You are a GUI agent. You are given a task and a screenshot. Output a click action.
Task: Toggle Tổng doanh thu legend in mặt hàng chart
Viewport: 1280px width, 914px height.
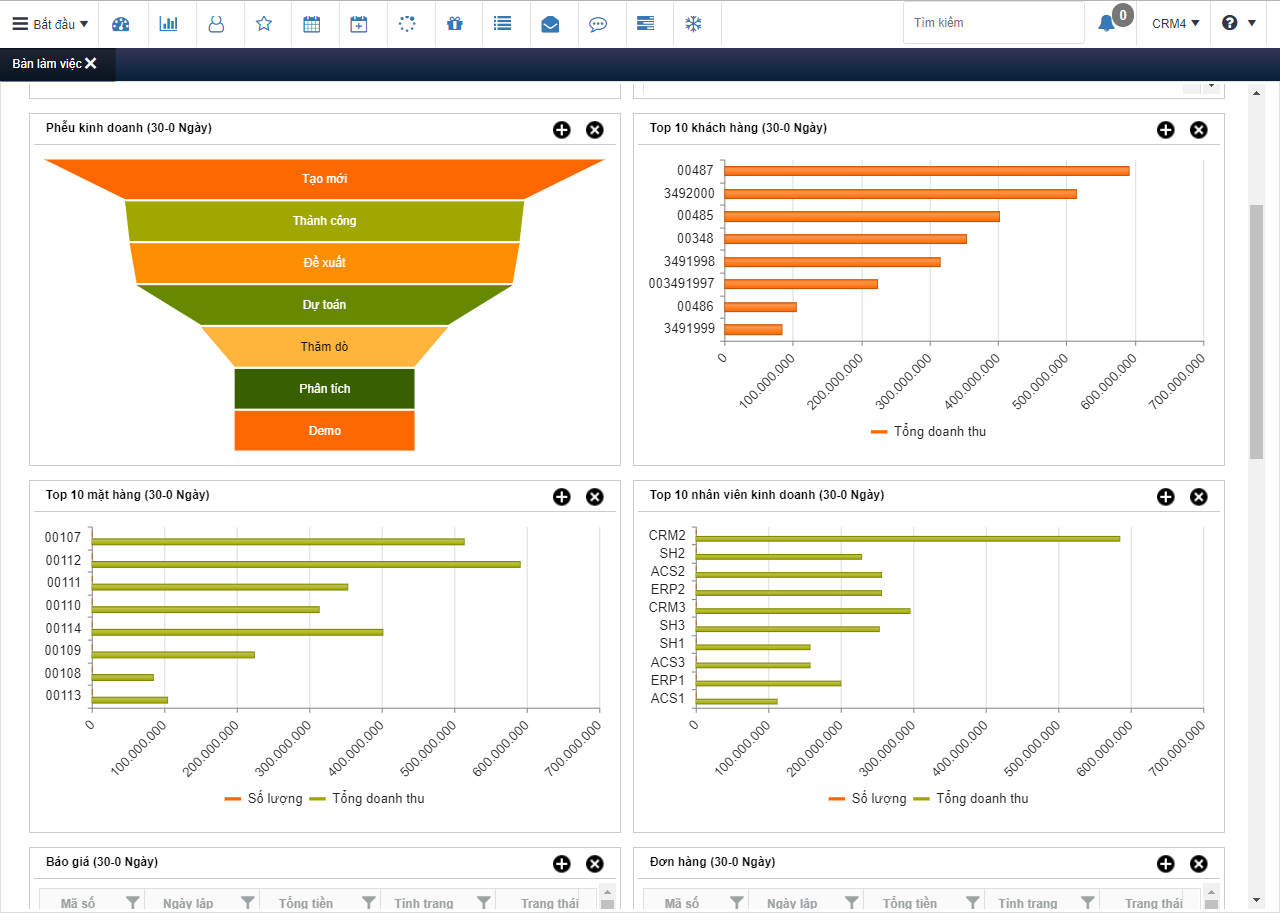pyautogui.click(x=366, y=799)
